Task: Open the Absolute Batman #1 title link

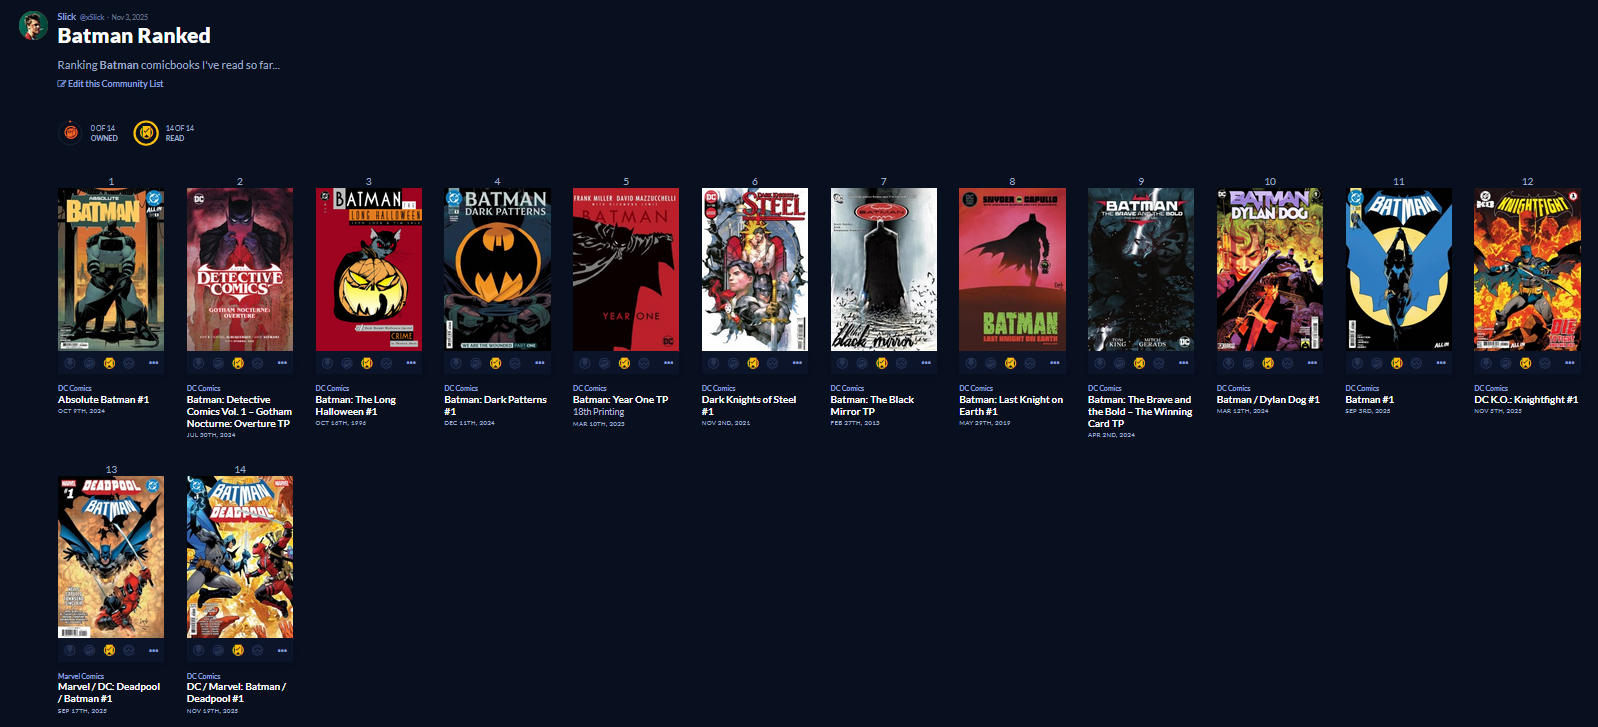Action: tap(103, 399)
